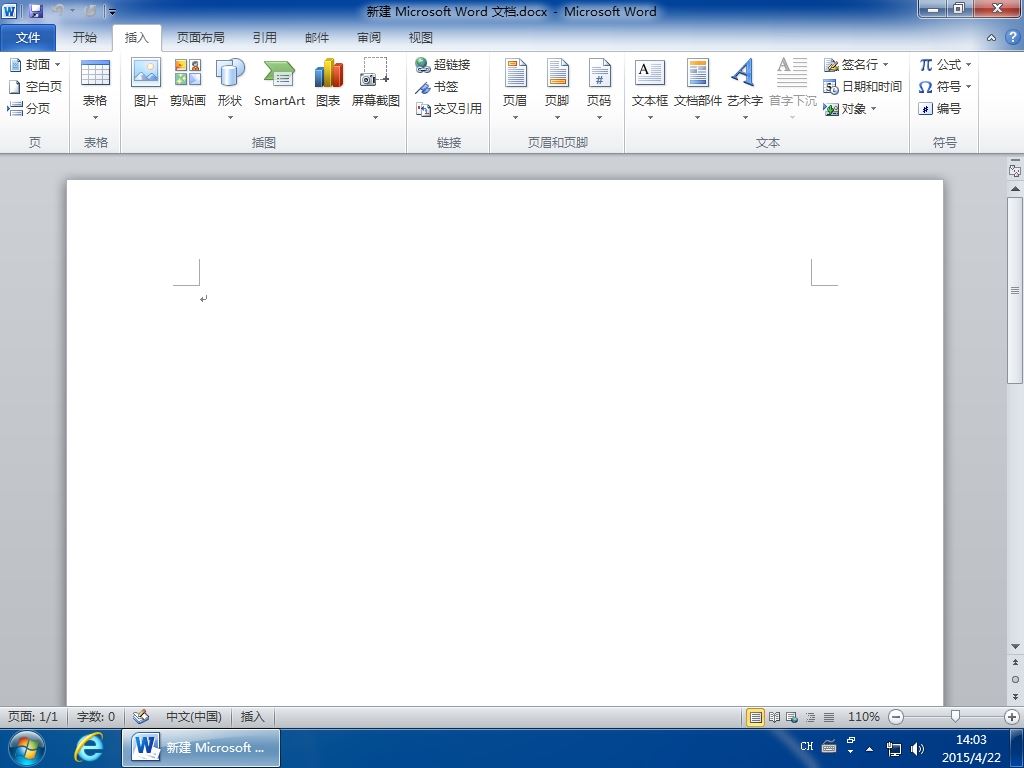
Task: Click the volume icon in system tray
Action: click(917, 748)
